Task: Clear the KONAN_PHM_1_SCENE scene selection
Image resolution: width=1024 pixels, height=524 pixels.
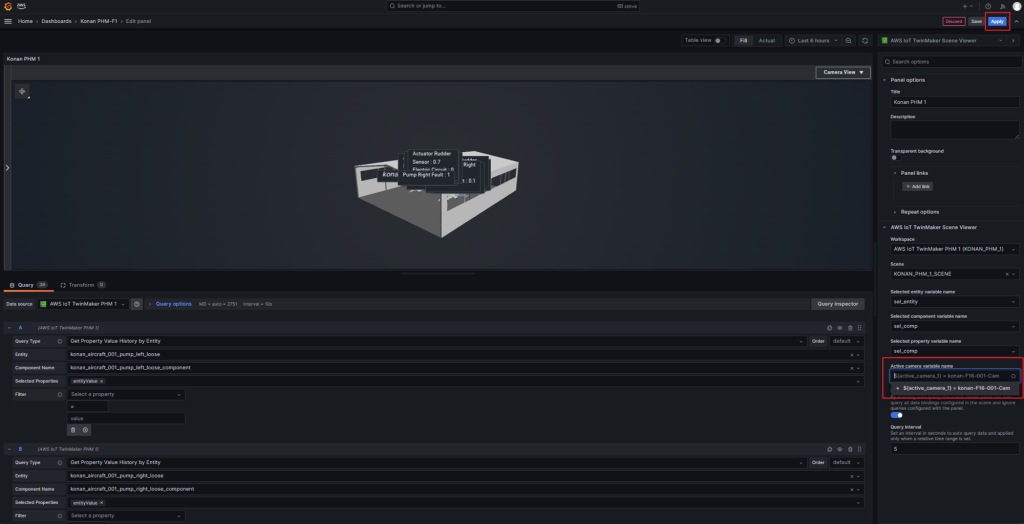Action: pos(1006,274)
